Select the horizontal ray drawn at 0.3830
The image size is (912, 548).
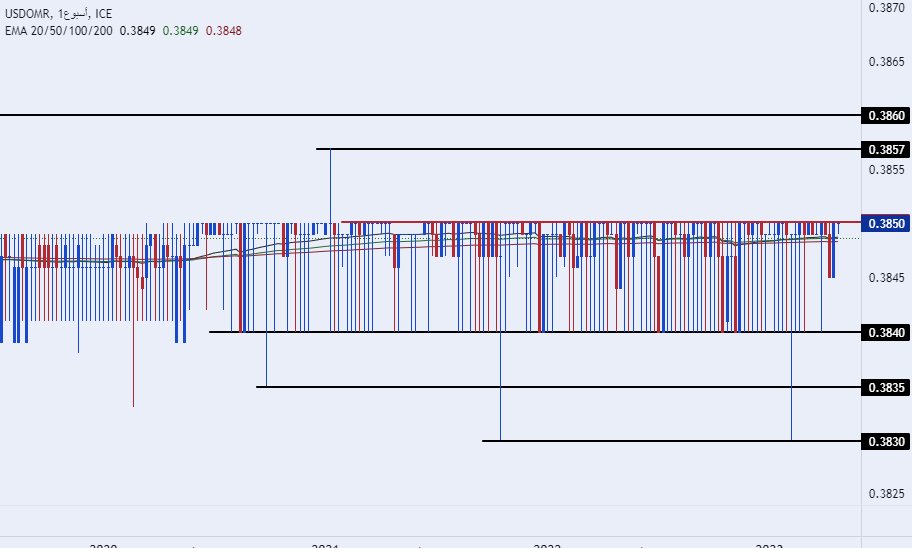(672, 441)
